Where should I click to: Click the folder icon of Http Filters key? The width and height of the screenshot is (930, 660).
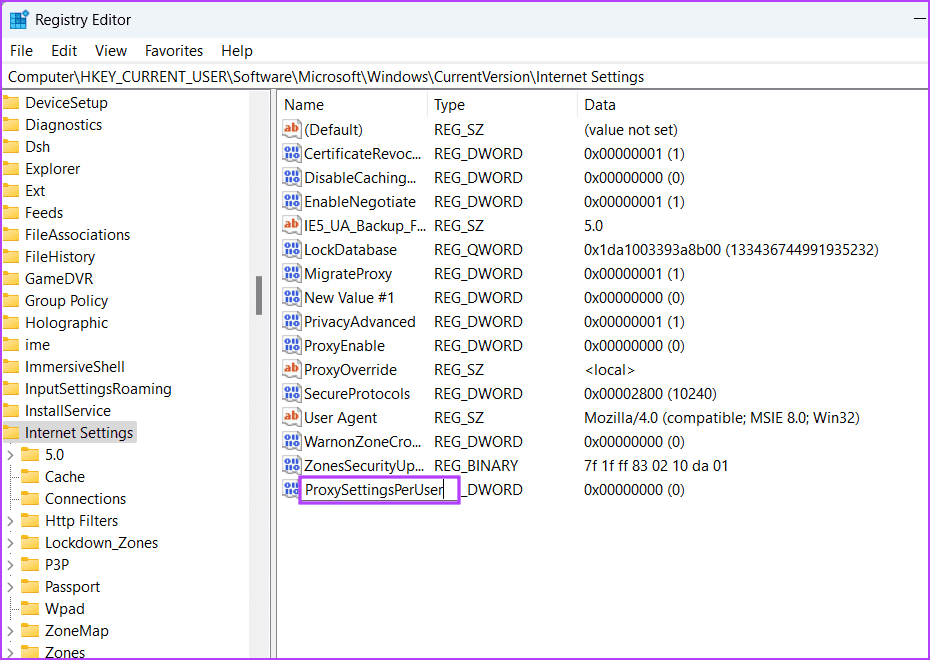point(30,520)
